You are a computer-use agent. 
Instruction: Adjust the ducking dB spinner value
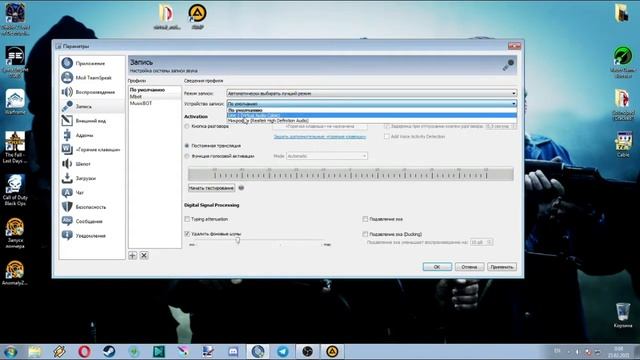click(481, 242)
